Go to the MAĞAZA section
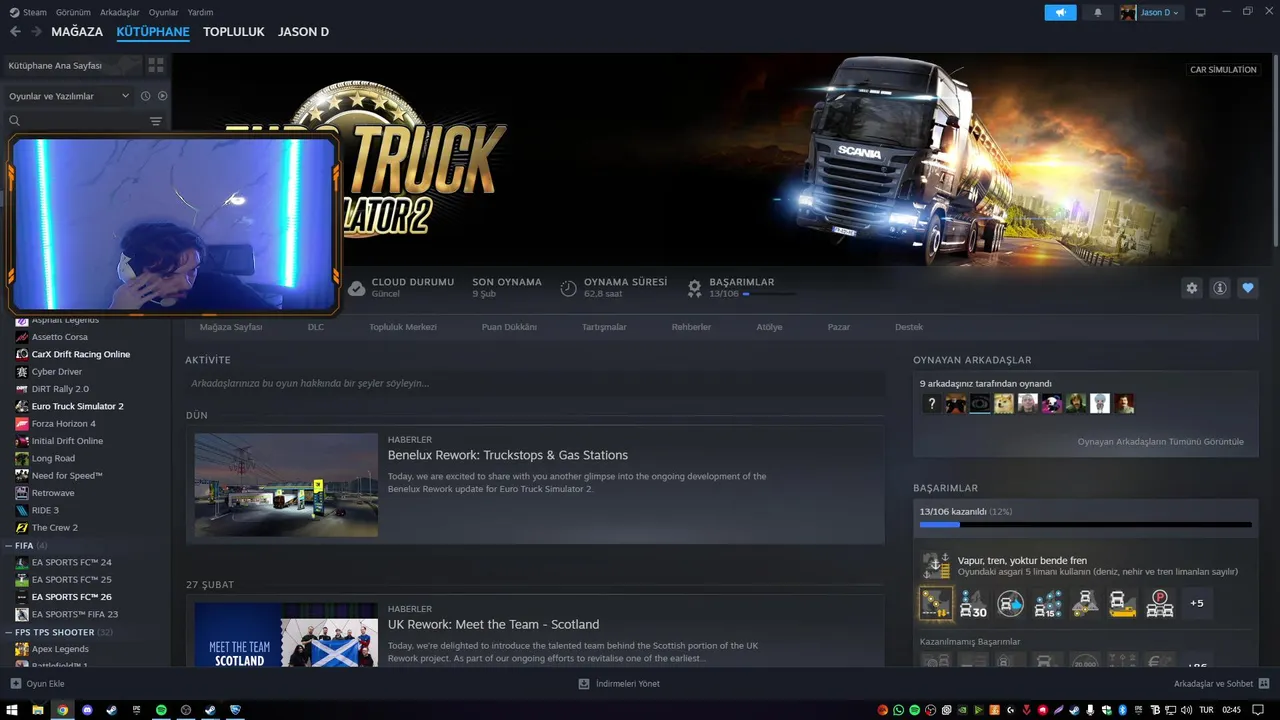The image size is (1280, 720). (x=77, y=32)
